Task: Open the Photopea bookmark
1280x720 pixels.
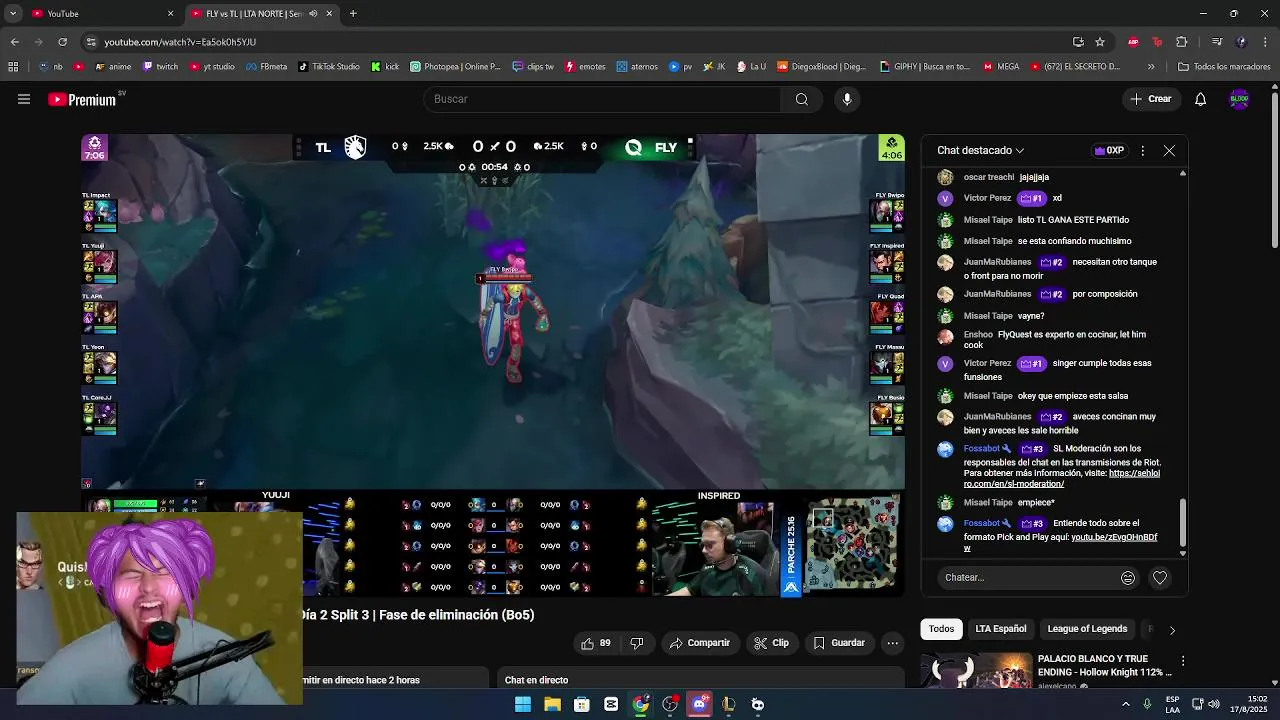Action: click(455, 67)
